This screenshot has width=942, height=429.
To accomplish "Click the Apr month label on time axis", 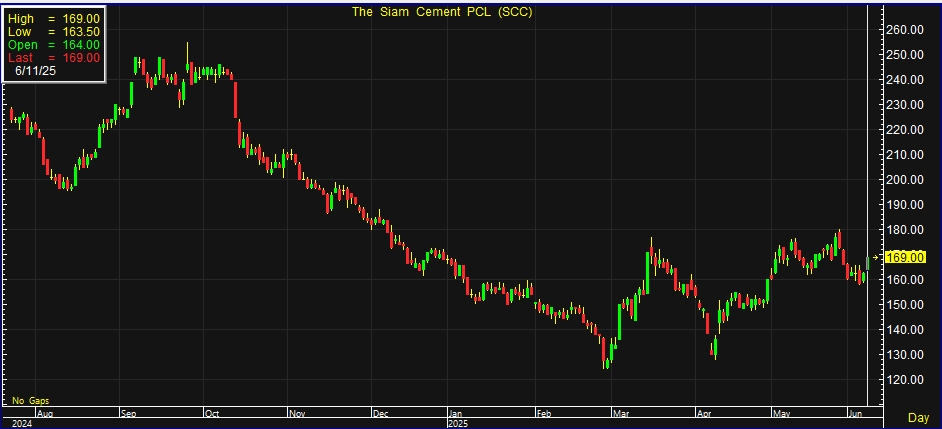I will (x=703, y=413).
